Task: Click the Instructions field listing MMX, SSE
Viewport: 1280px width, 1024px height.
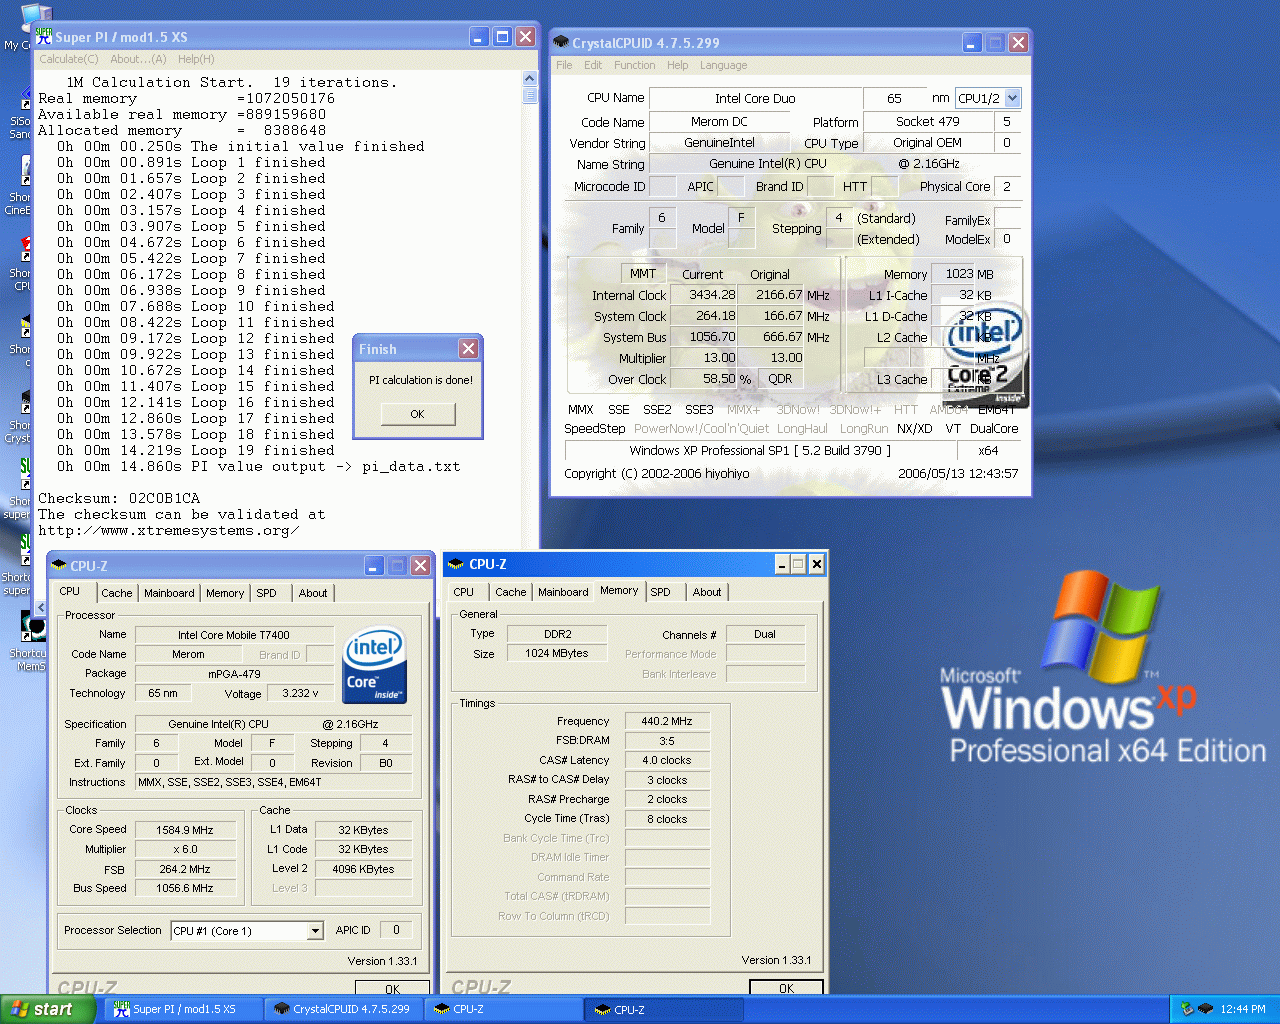Action: click(x=274, y=782)
